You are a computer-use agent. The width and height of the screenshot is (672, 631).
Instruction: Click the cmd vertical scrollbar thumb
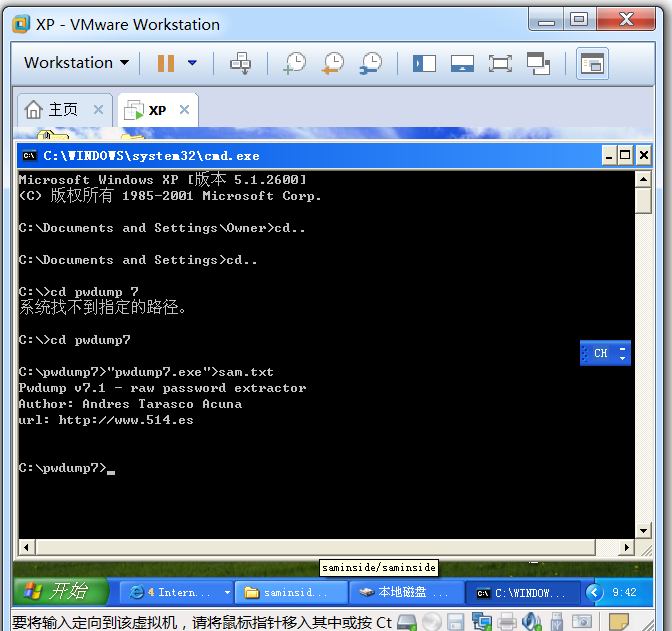(643, 200)
